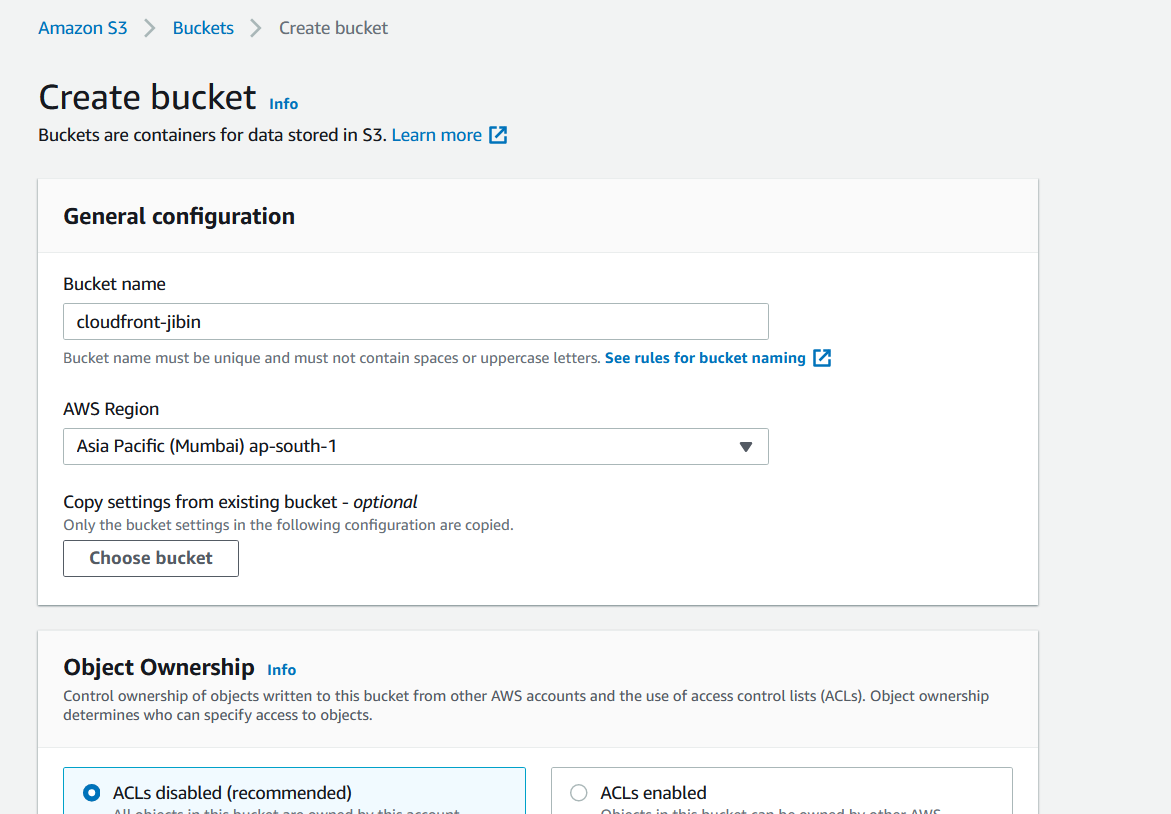The width and height of the screenshot is (1171, 814).
Task: Expand the region list showing Mumbai ap-south-1
Action: (415, 446)
